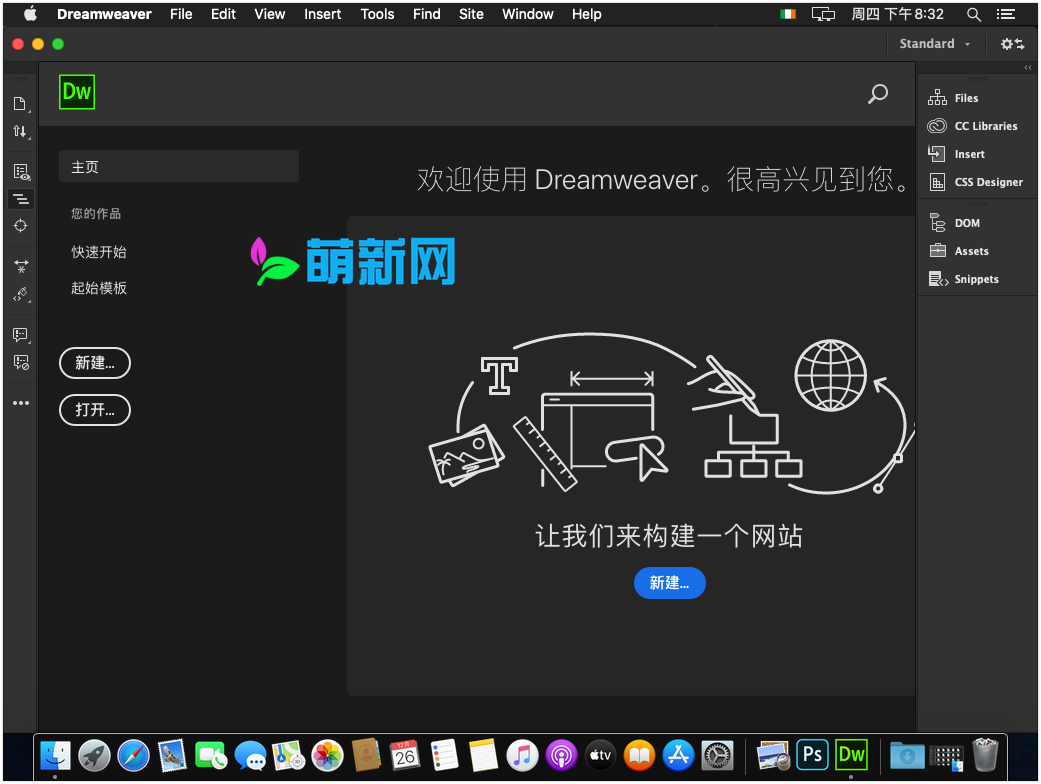Open the CSS Designer panel
The width and height of the screenshot is (1041, 784).
click(987, 182)
